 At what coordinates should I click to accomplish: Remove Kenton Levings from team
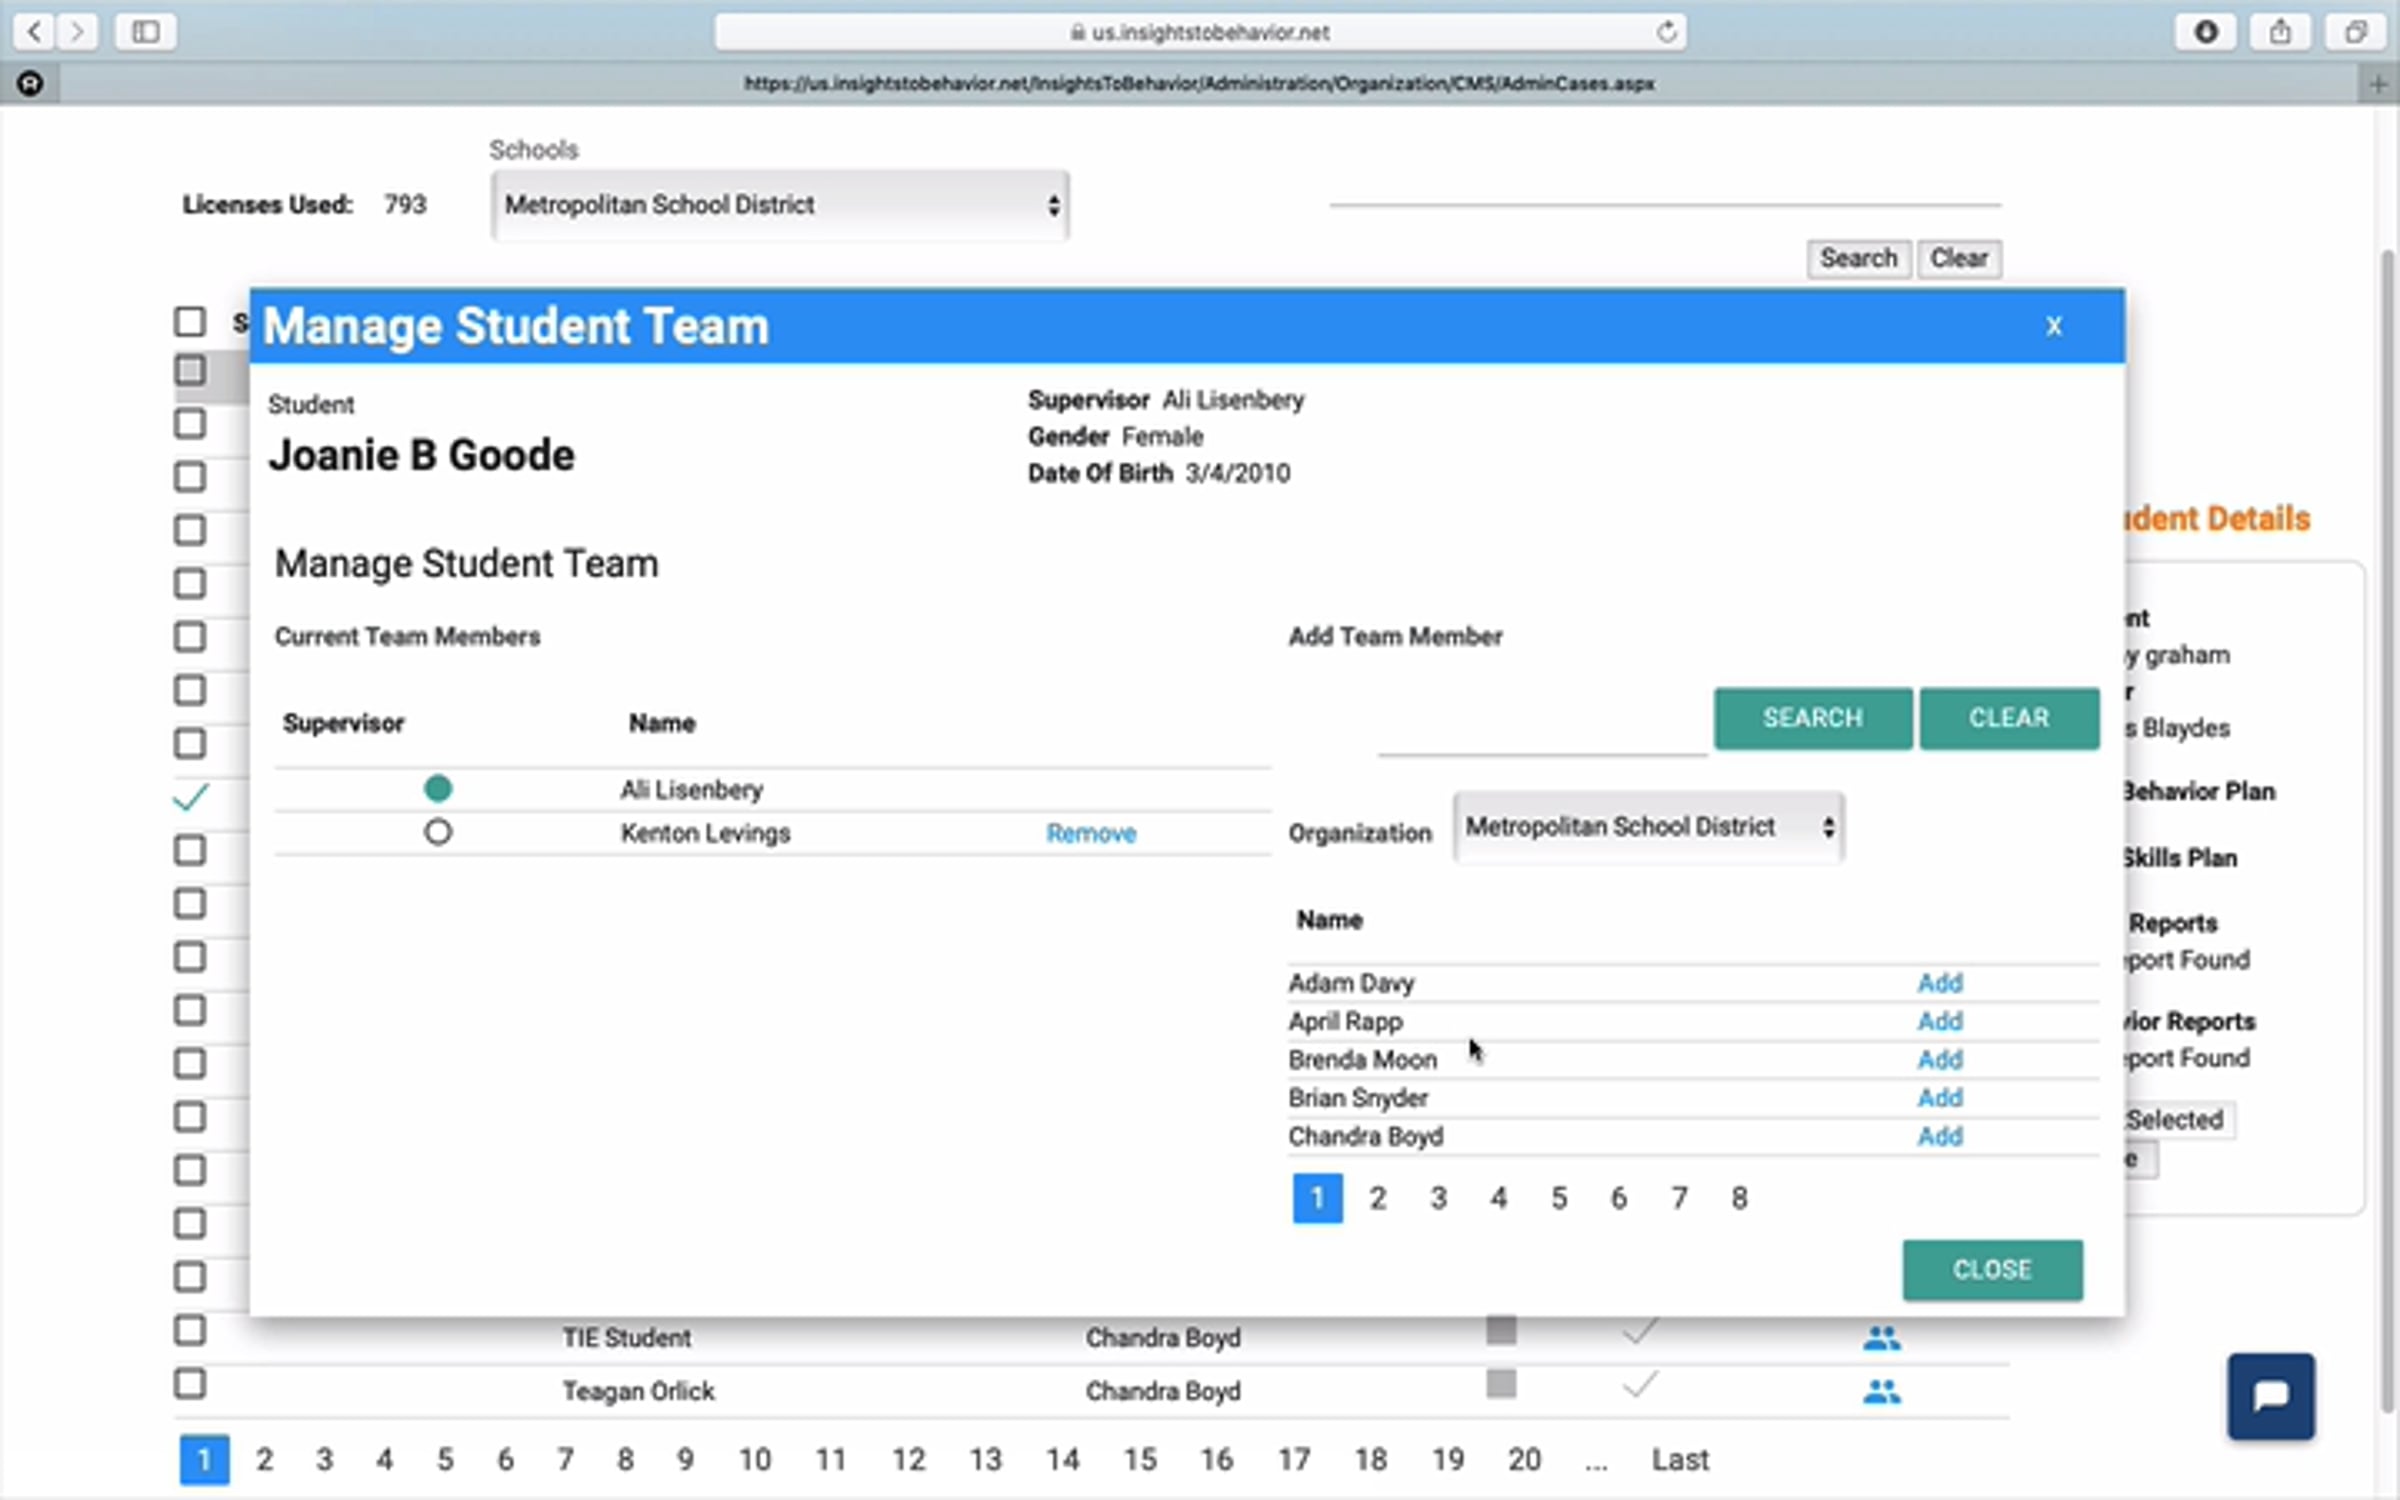click(1090, 833)
